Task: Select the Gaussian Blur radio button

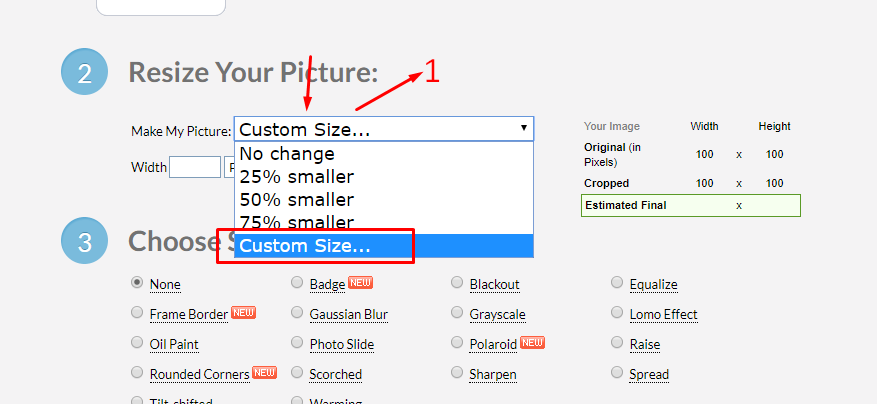Action: (x=297, y=314)
